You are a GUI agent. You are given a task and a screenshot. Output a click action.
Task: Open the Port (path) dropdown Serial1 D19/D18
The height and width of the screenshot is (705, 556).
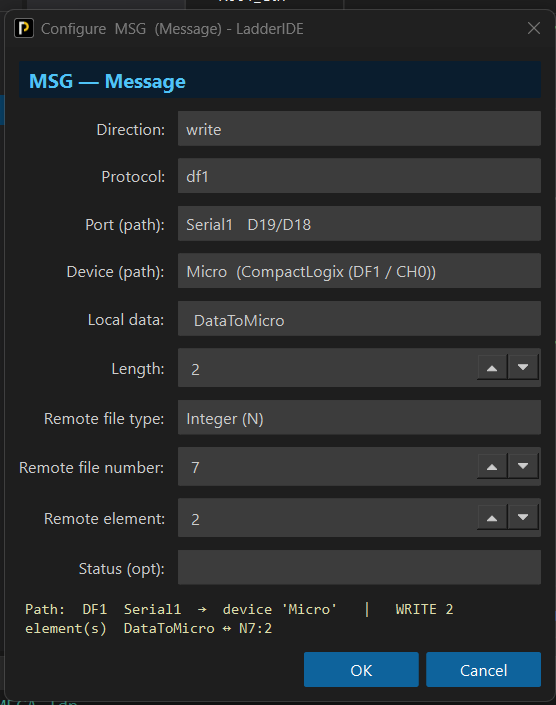coord(359,223)
